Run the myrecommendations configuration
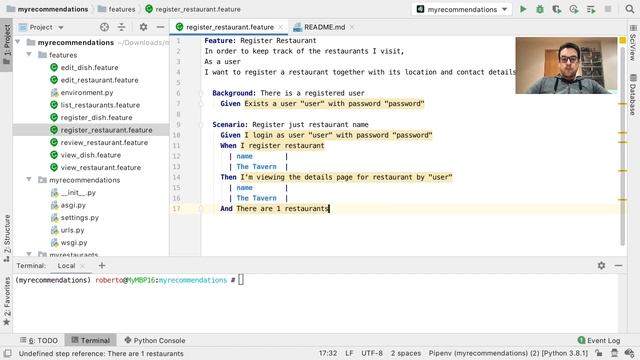 523,9
